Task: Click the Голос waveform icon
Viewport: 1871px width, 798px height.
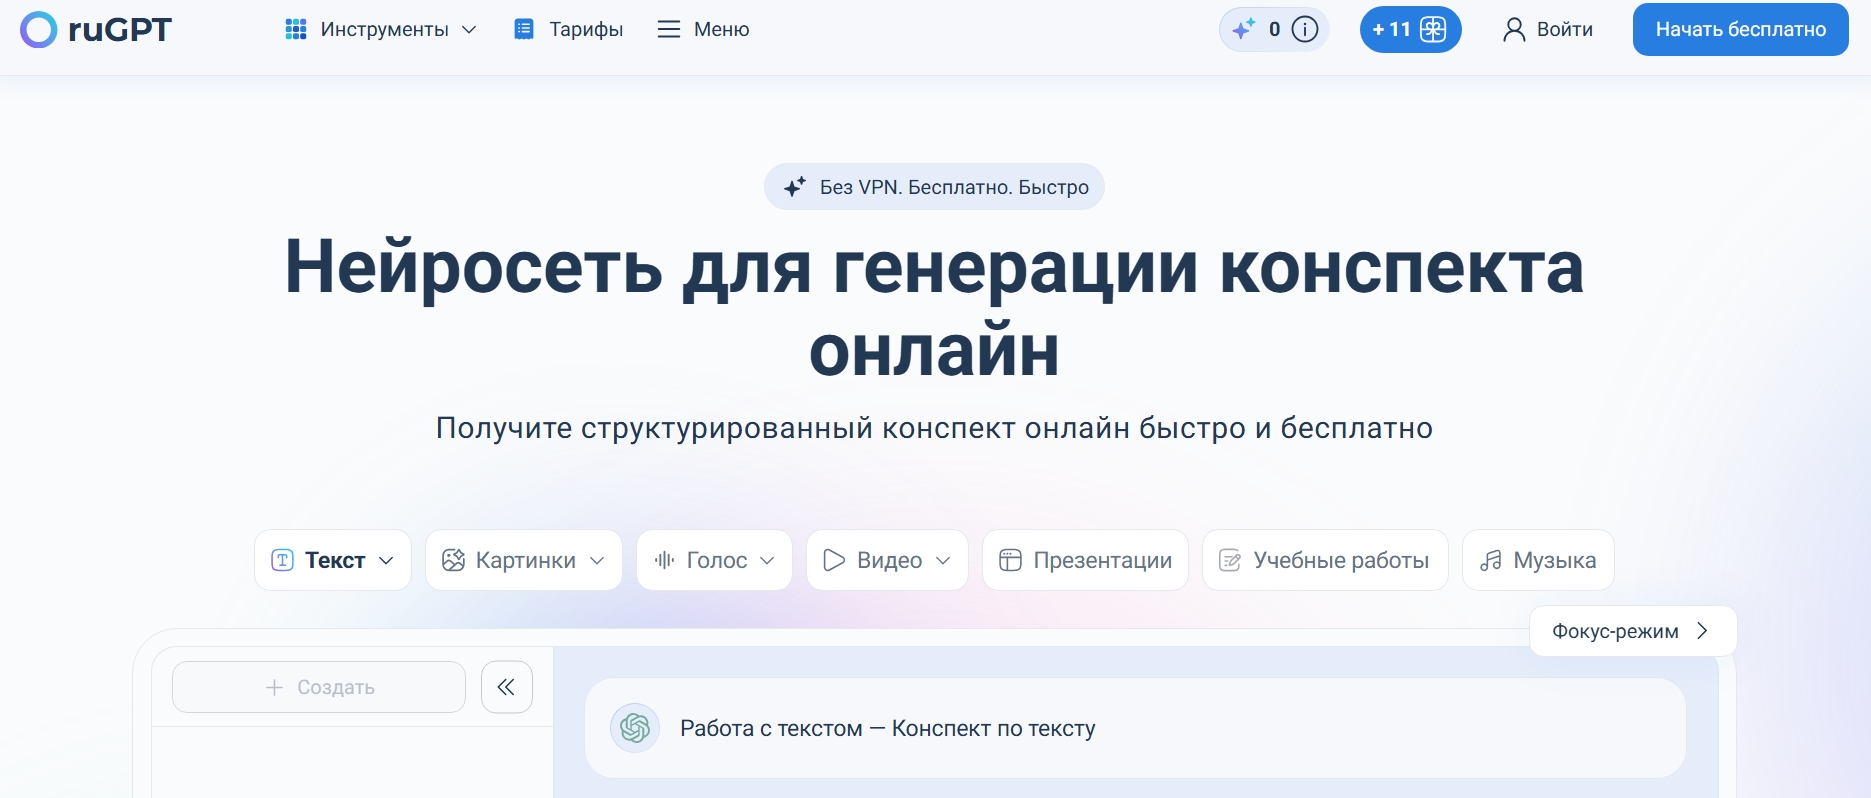Action: coord(664,560)
